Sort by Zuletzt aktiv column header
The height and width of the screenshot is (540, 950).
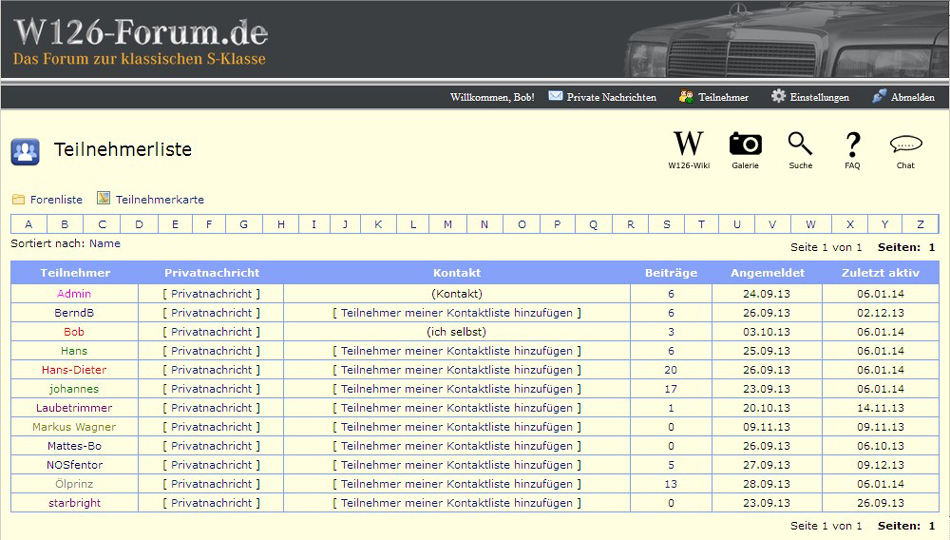click(x=880, y=273)
